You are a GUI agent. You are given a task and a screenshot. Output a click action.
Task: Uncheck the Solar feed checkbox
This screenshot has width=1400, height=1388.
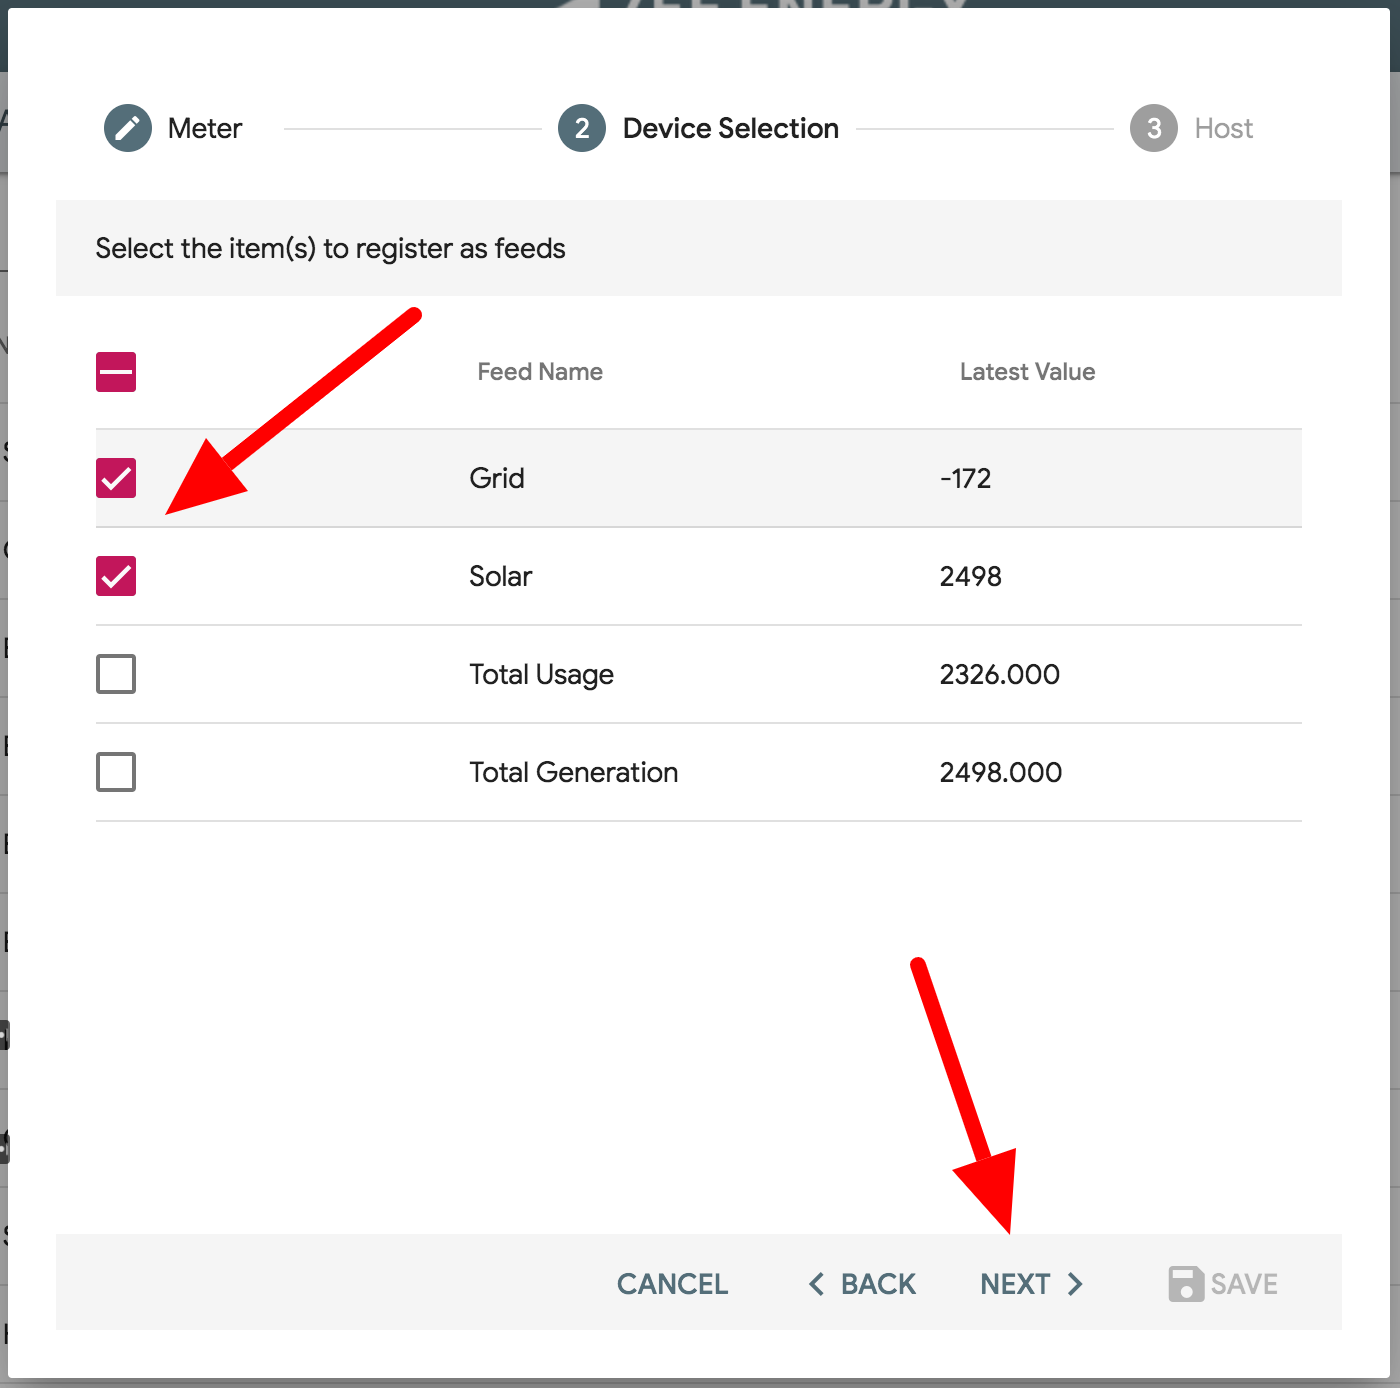pyautogui.click(x=116, y=576)
